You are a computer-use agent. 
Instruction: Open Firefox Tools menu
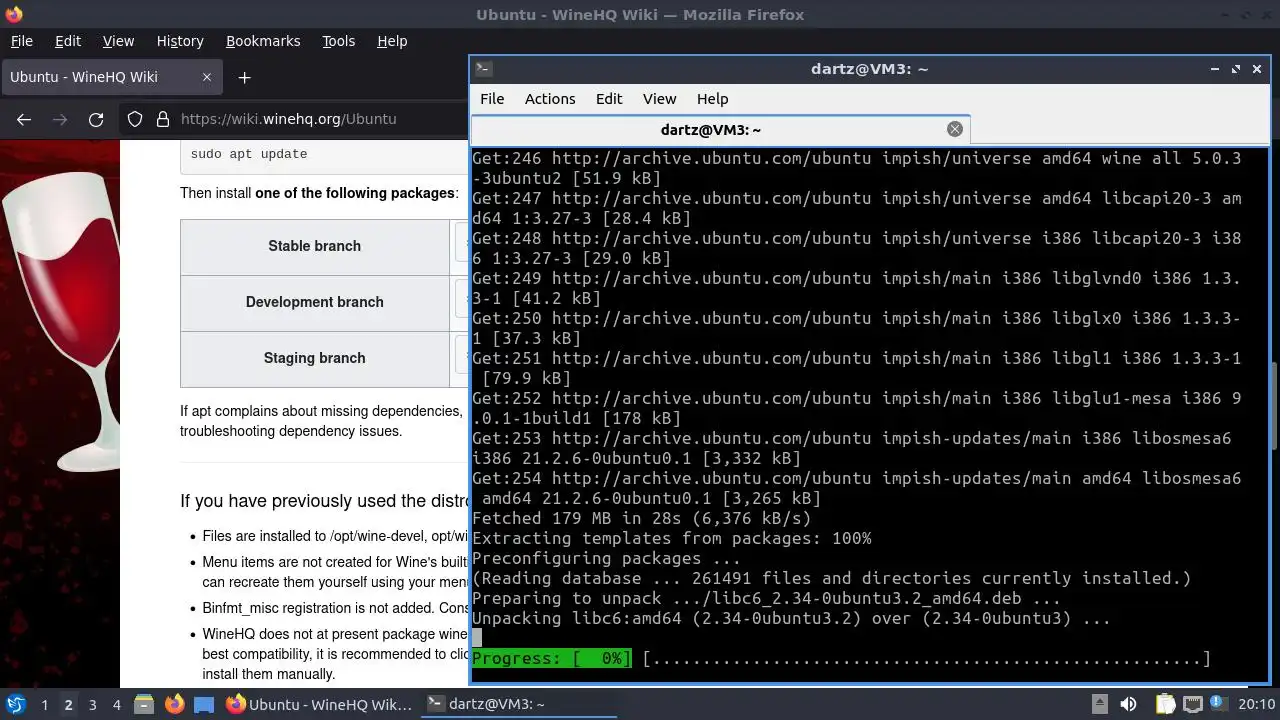point(338,41)
